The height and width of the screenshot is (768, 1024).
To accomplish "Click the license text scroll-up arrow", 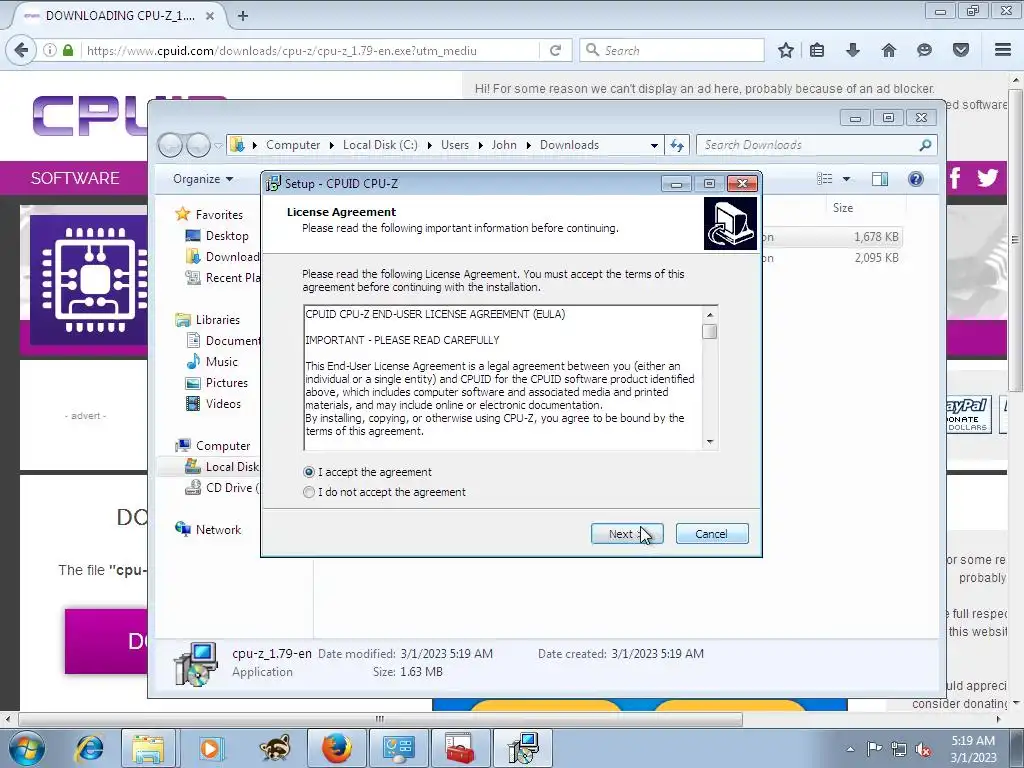I will pos(710,315).
